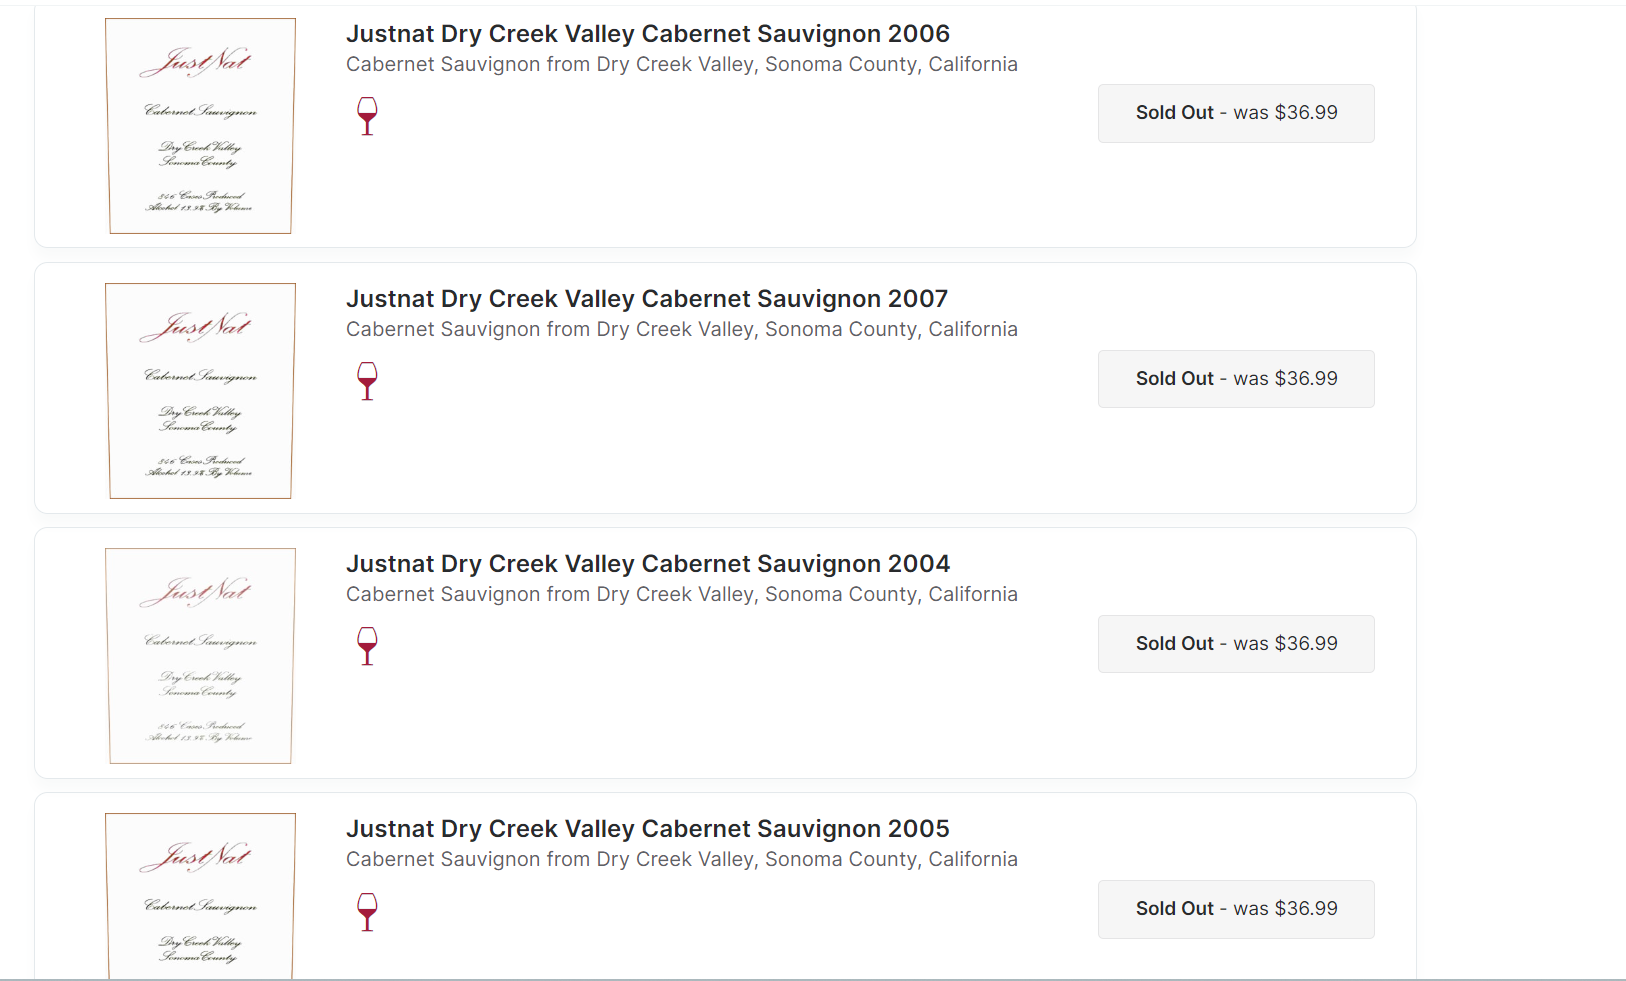Click the 2005 wine region description text
This screenshot has height=981, width=1626.
point(682,859)
